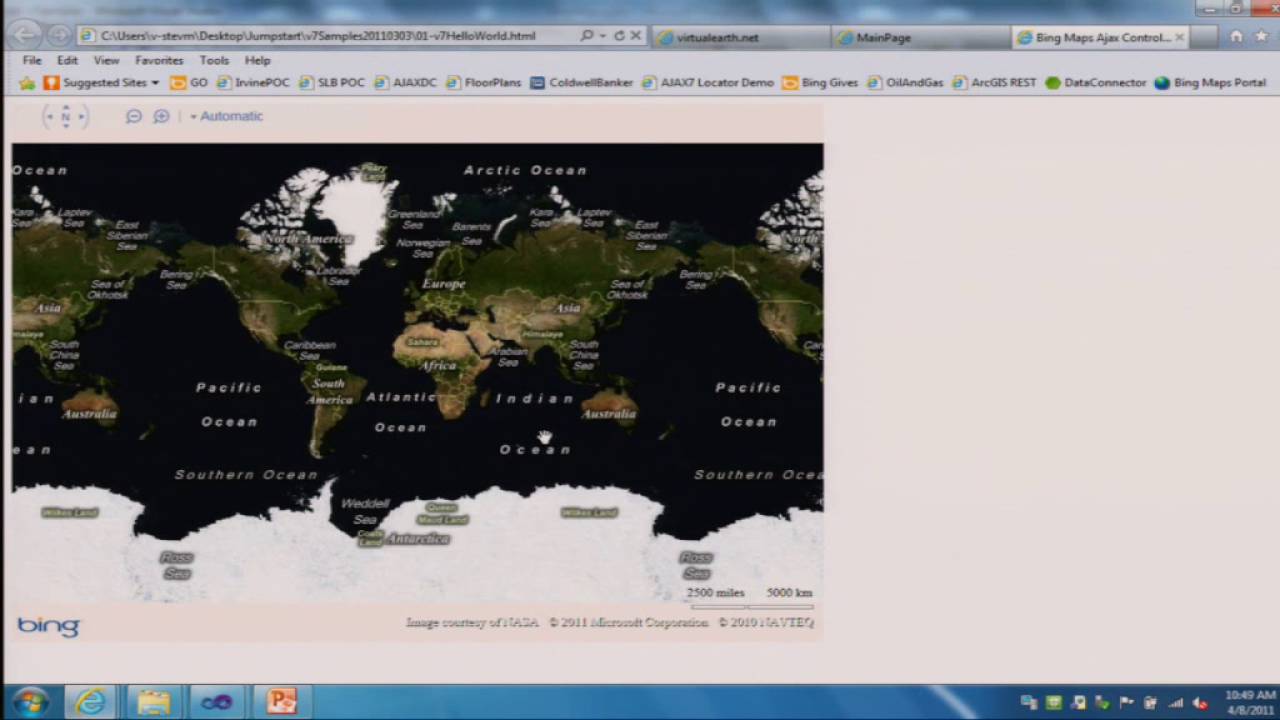
Task: Click the volume icon in system tray
Action: [x=1200, y=703]
